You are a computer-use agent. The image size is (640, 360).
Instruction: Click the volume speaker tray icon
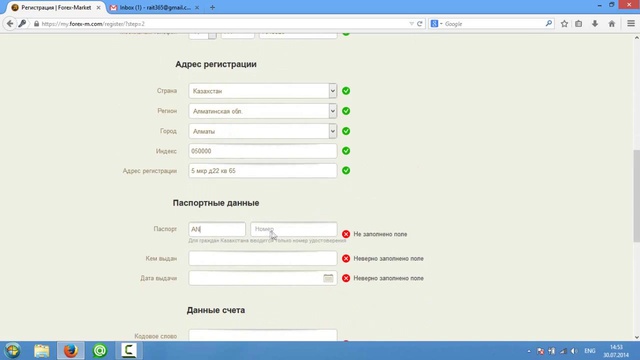click(x=574, y=351)
